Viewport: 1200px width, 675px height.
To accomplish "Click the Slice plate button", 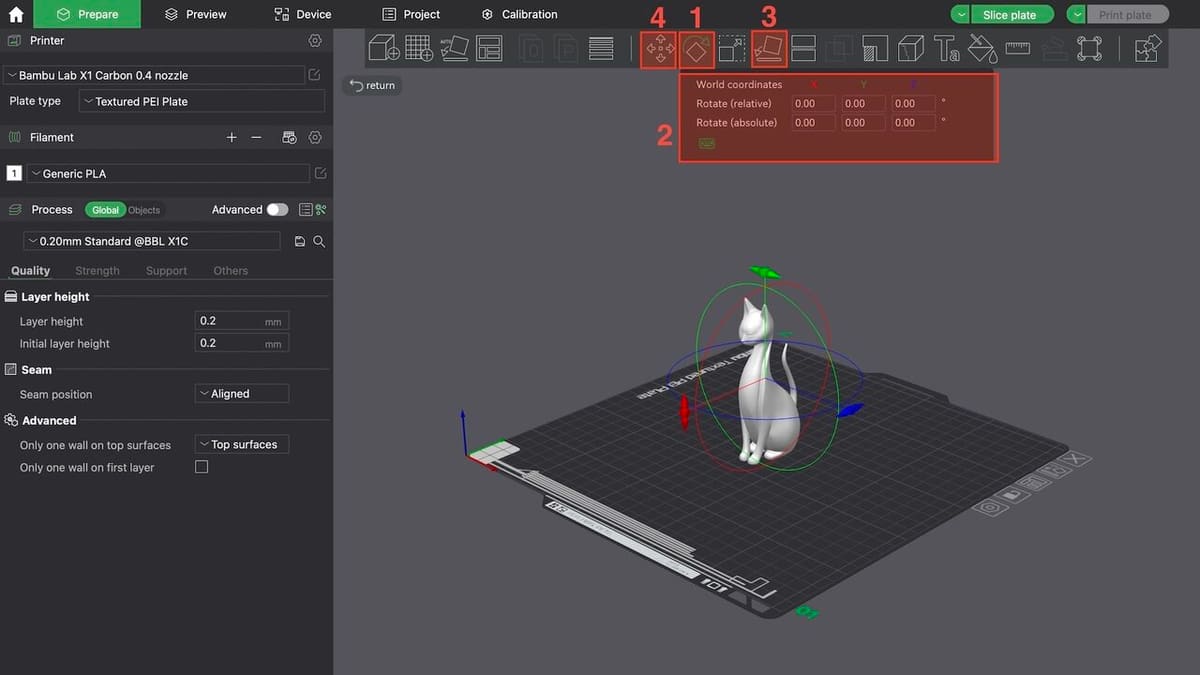I will [x=1009, y=15].
